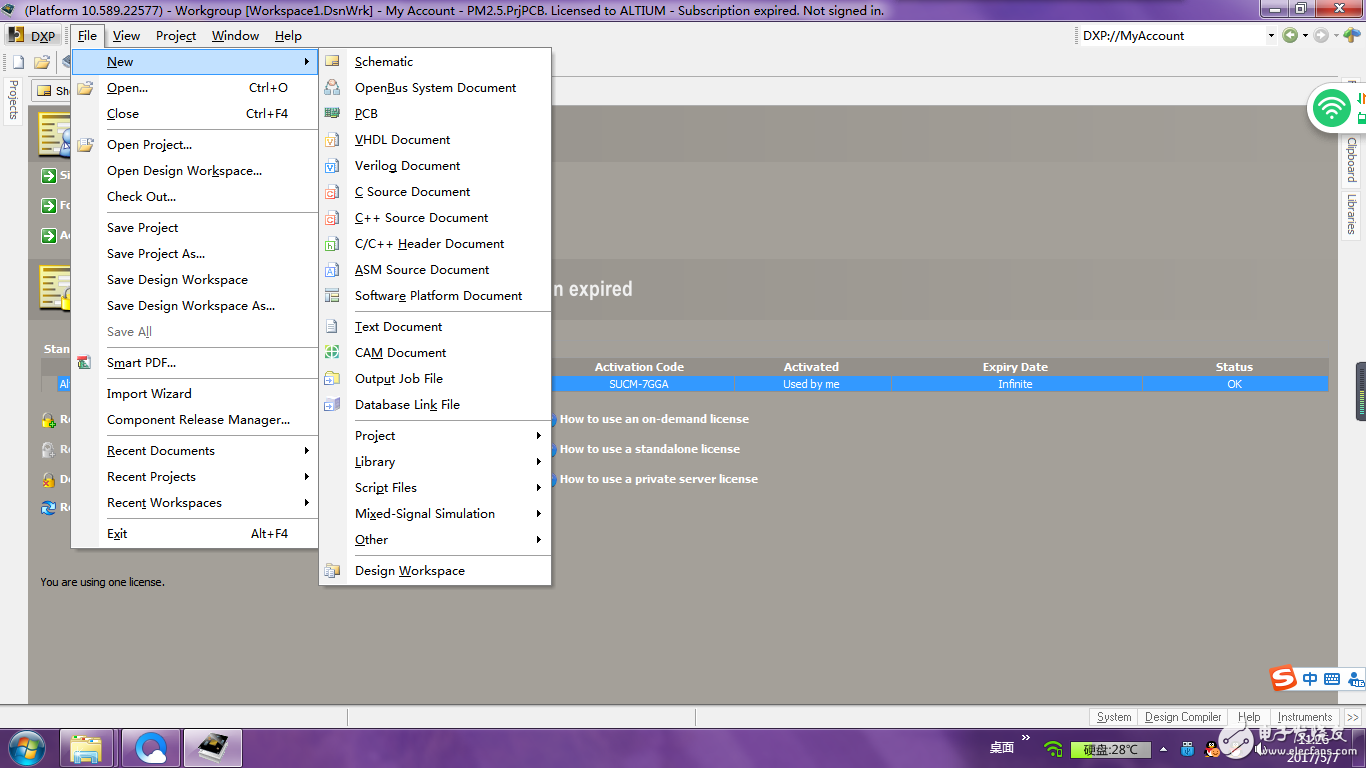
Task: Open the Design Compiler panel button
Action: point(1183,717)
